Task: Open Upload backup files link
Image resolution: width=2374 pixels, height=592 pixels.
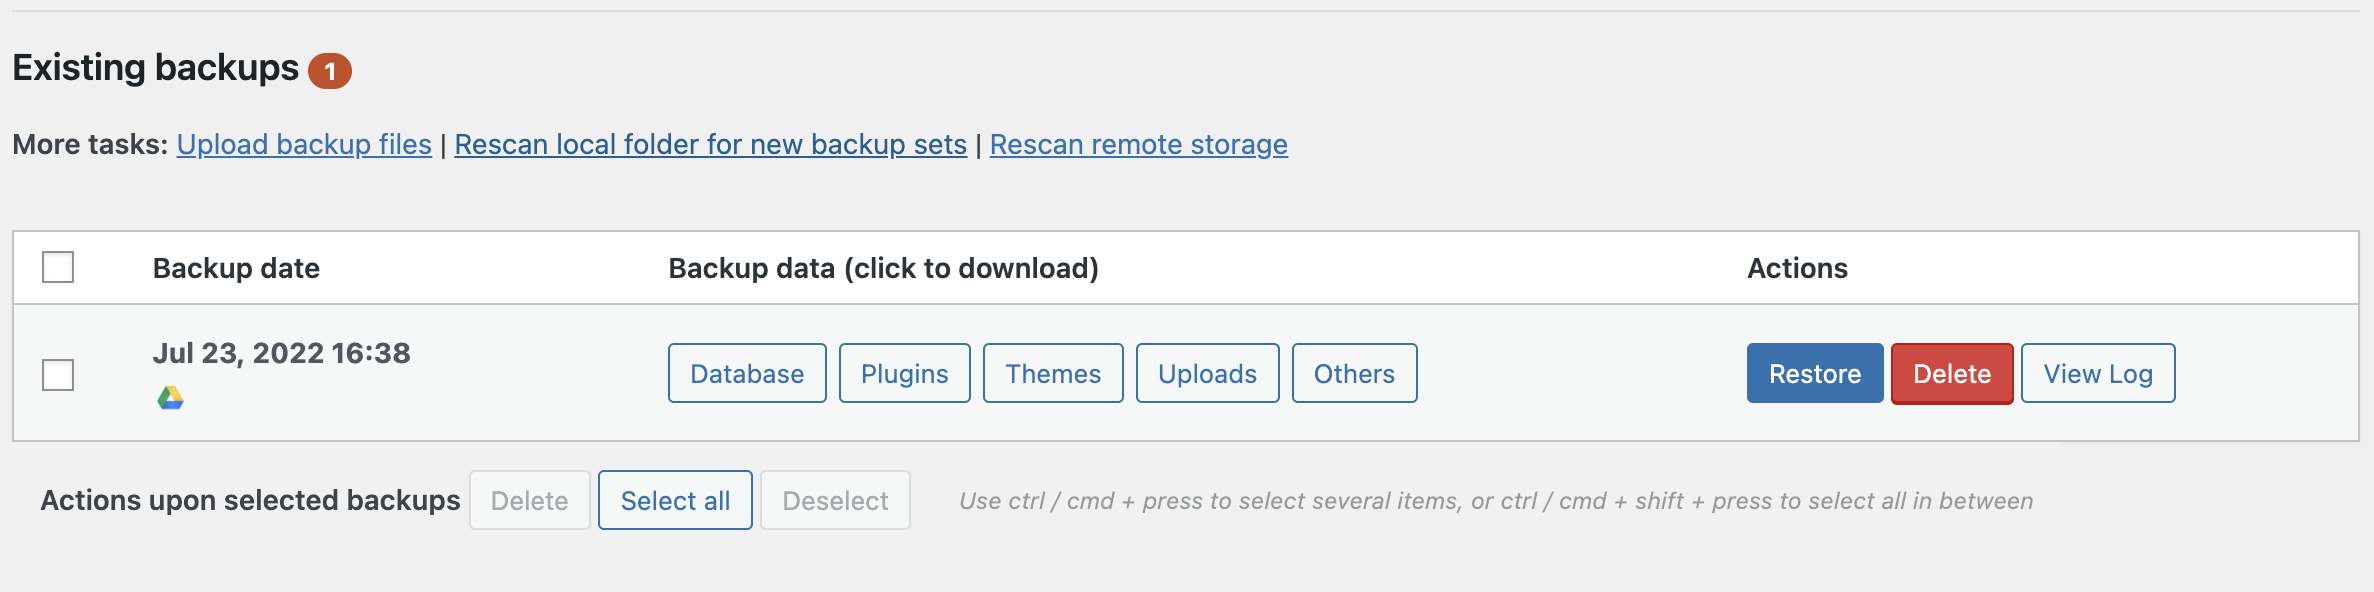Action: 304,144
